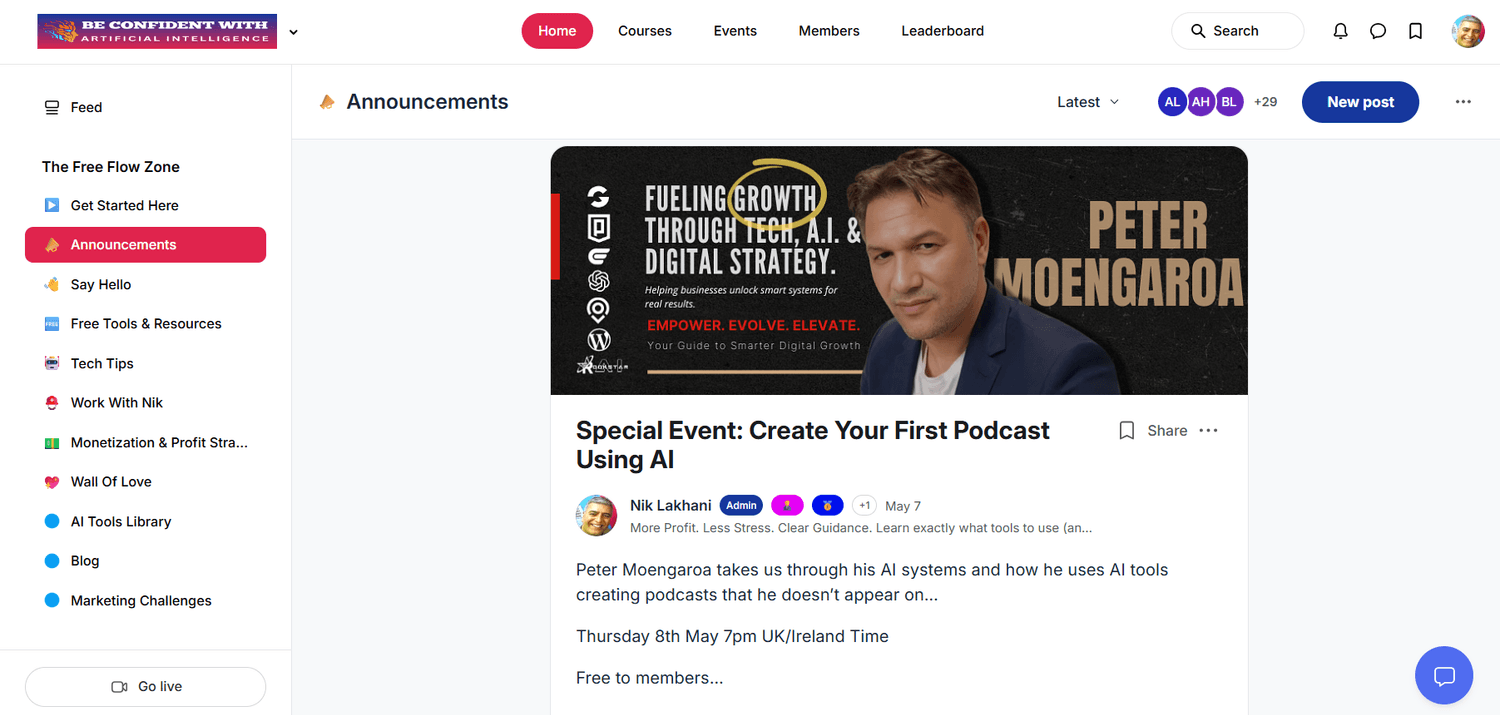Bookmark the podcast event post
Image resolution: width=1500 pixels, height=715 pixels.
click(x=1126, y=431)
